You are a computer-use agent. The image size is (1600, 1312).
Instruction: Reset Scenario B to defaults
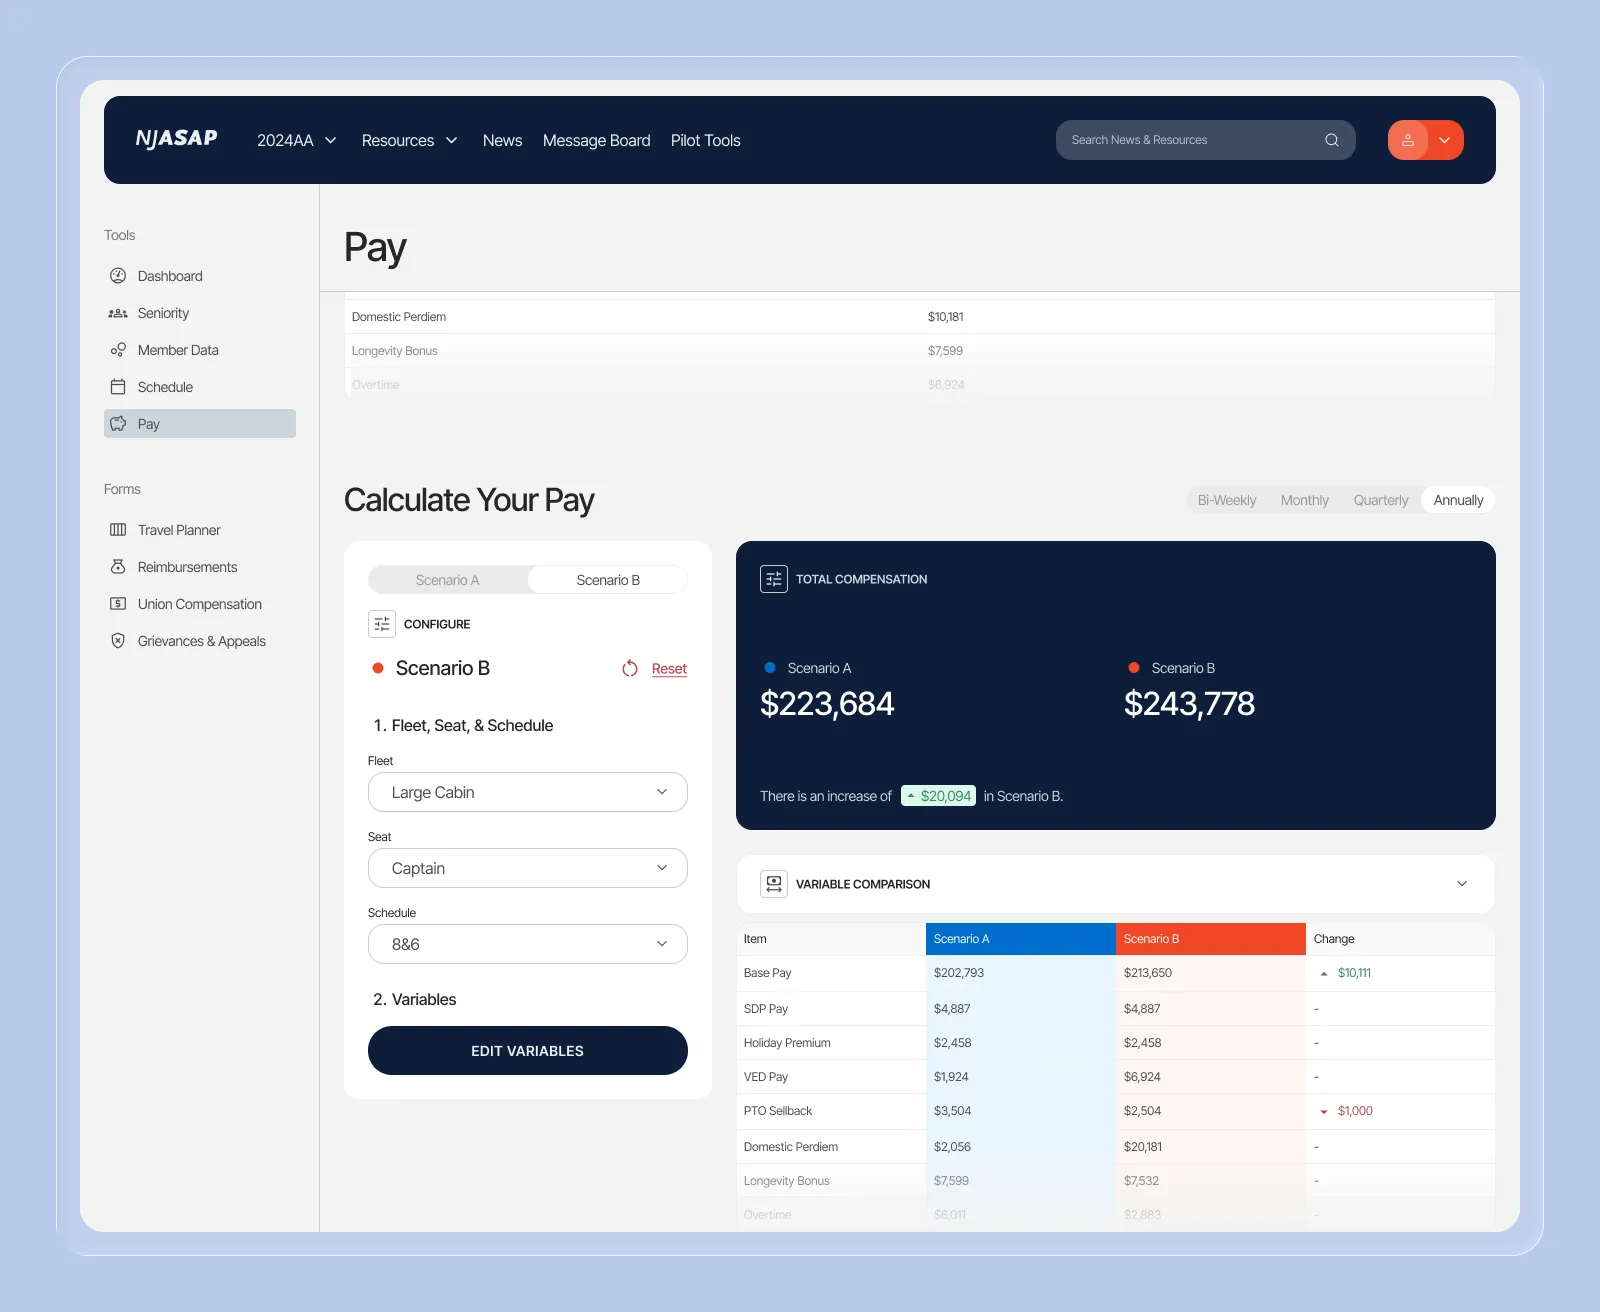[x=668, y=668]
